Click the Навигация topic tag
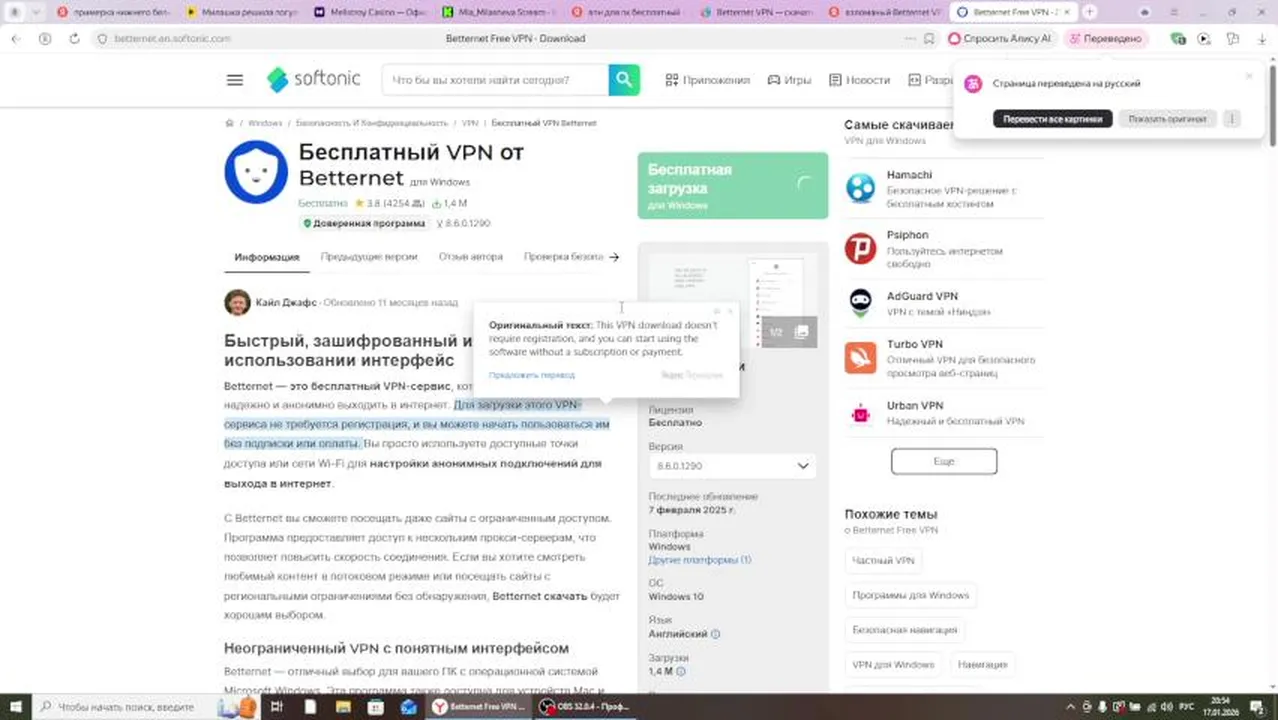This screenshot has width=1278, height=720. coord(982,664)
